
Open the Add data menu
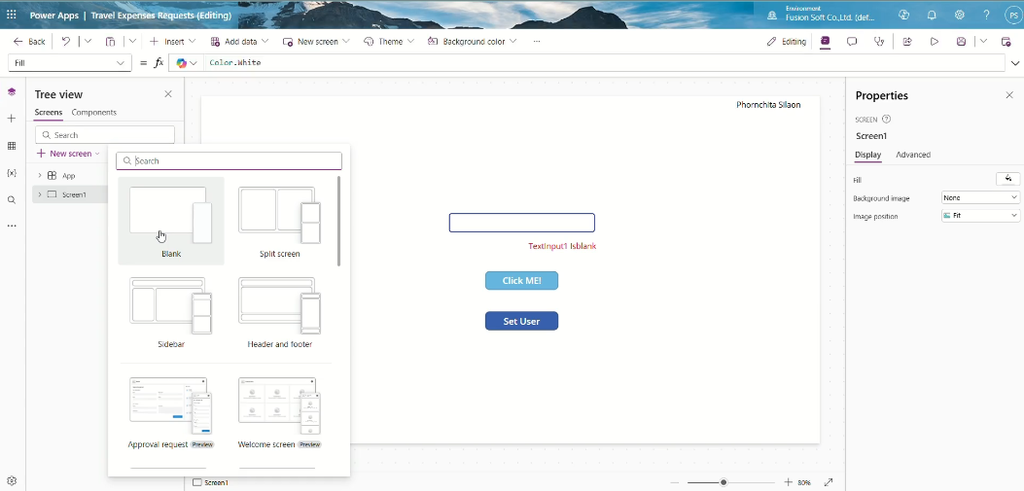pyautogui.click(x=239, y=41)
